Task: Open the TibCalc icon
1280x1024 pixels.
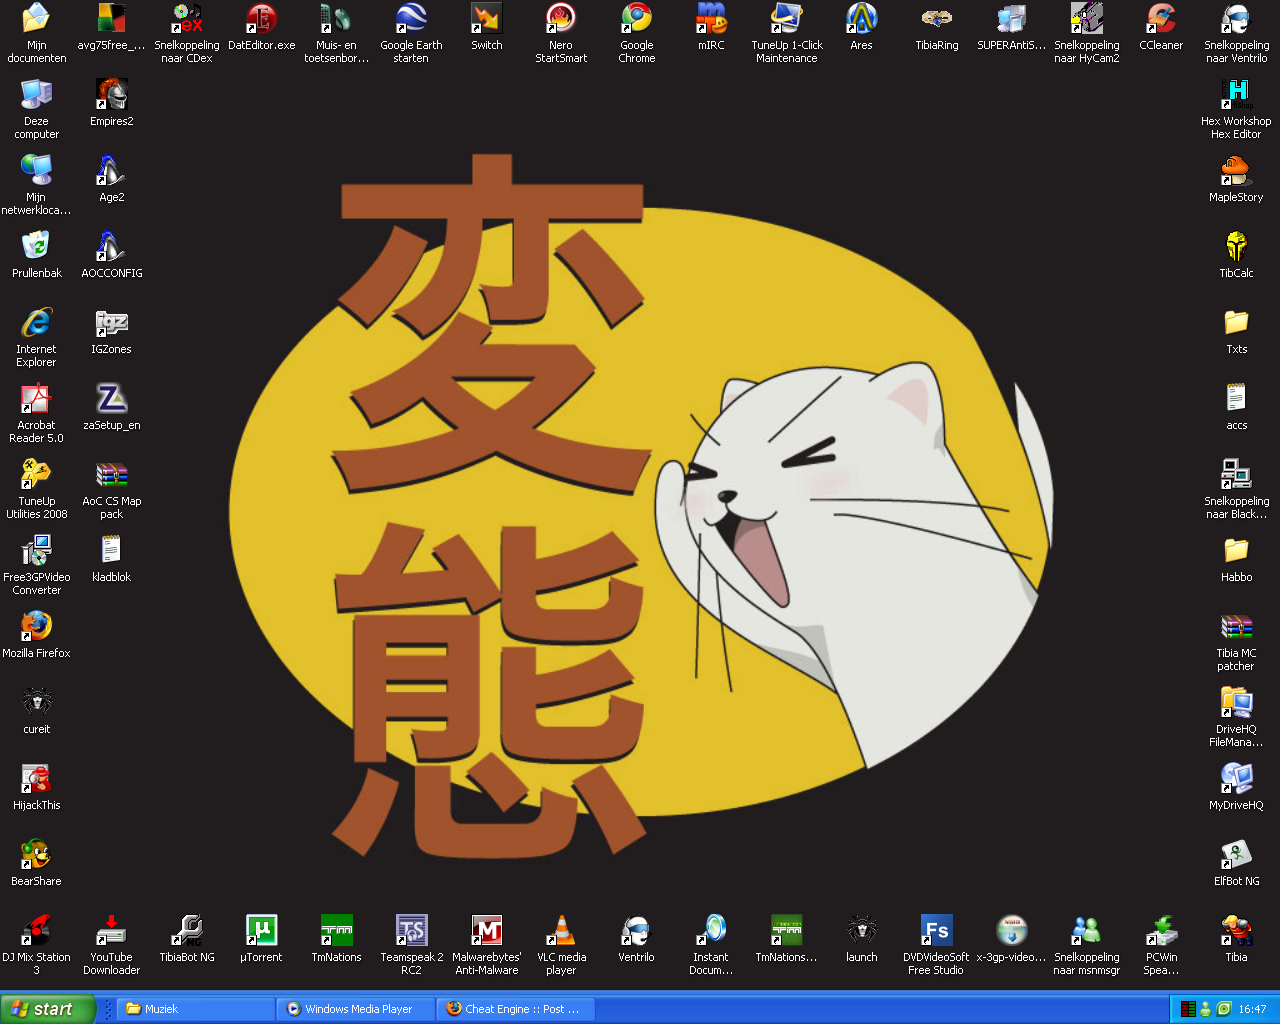Action: pos(1236,246)
